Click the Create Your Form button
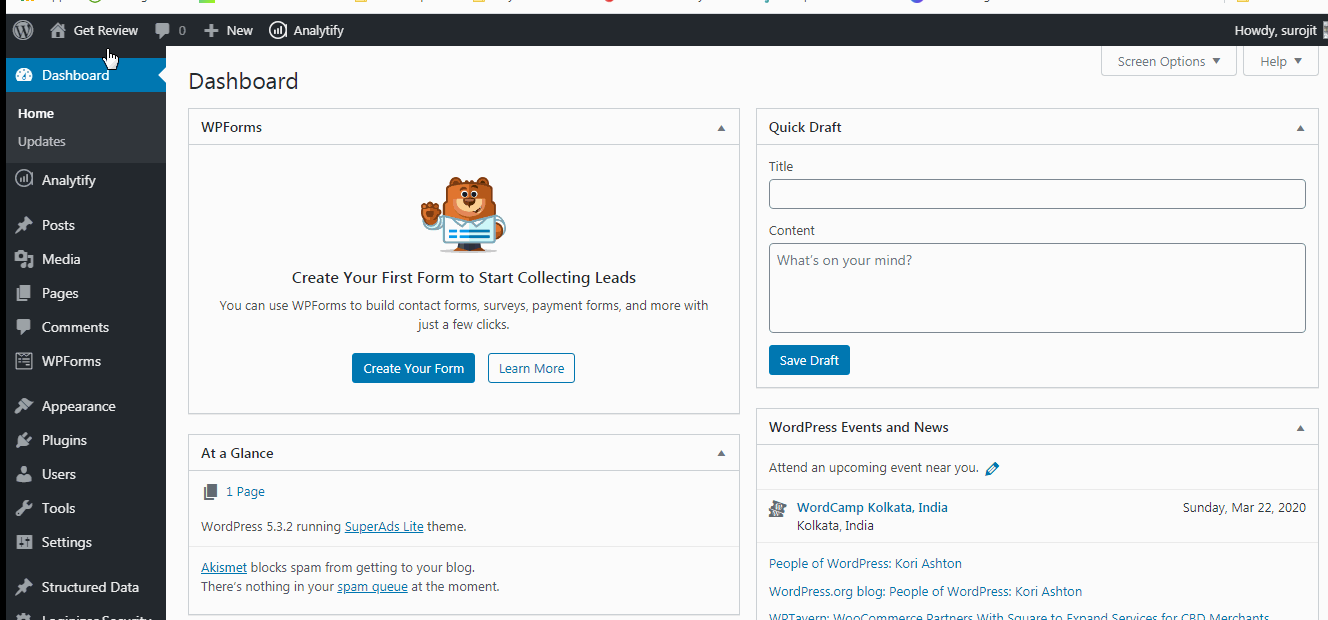Screen dimensions: 1328x620 point(414,368)
